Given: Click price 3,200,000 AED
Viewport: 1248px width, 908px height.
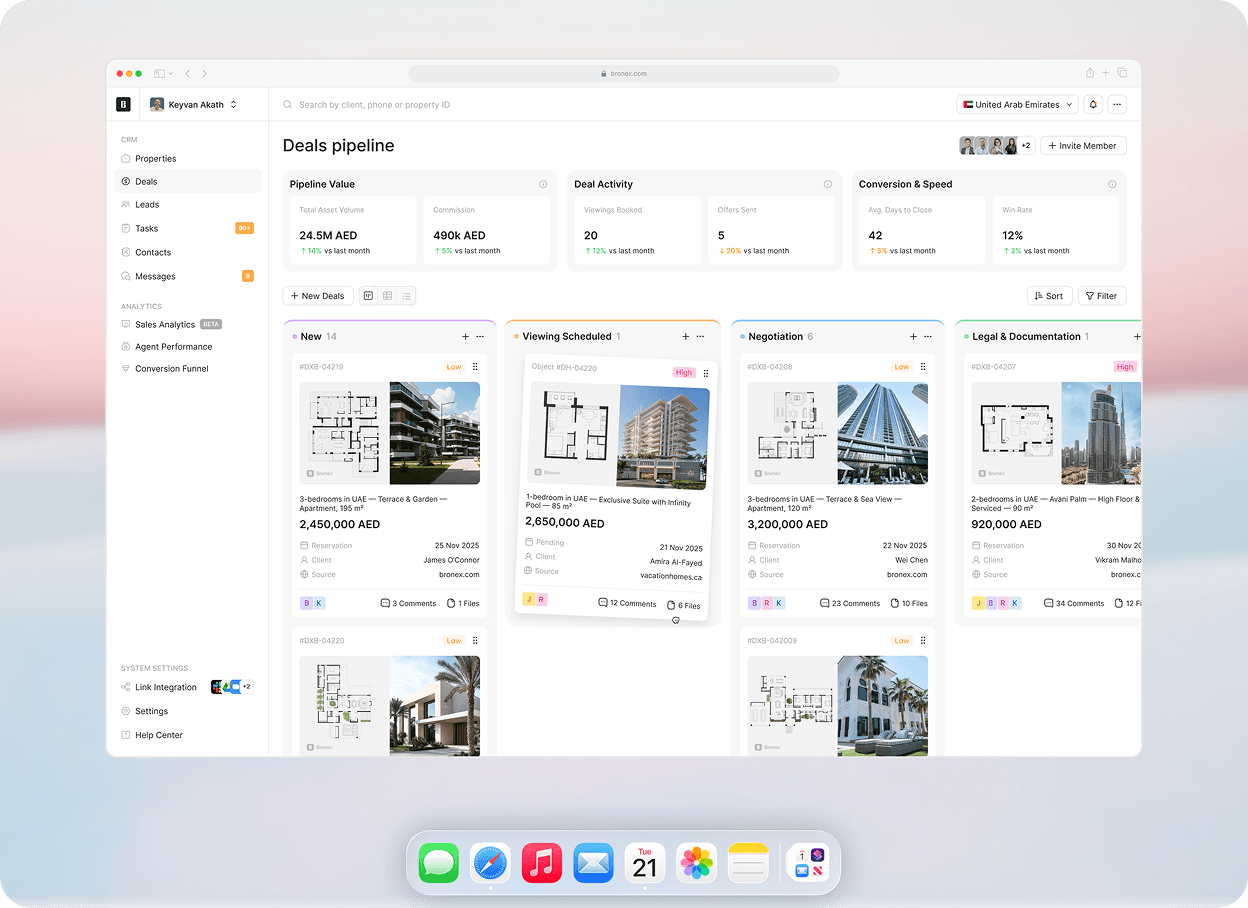Looking at the screenshot, I should 788,524.
